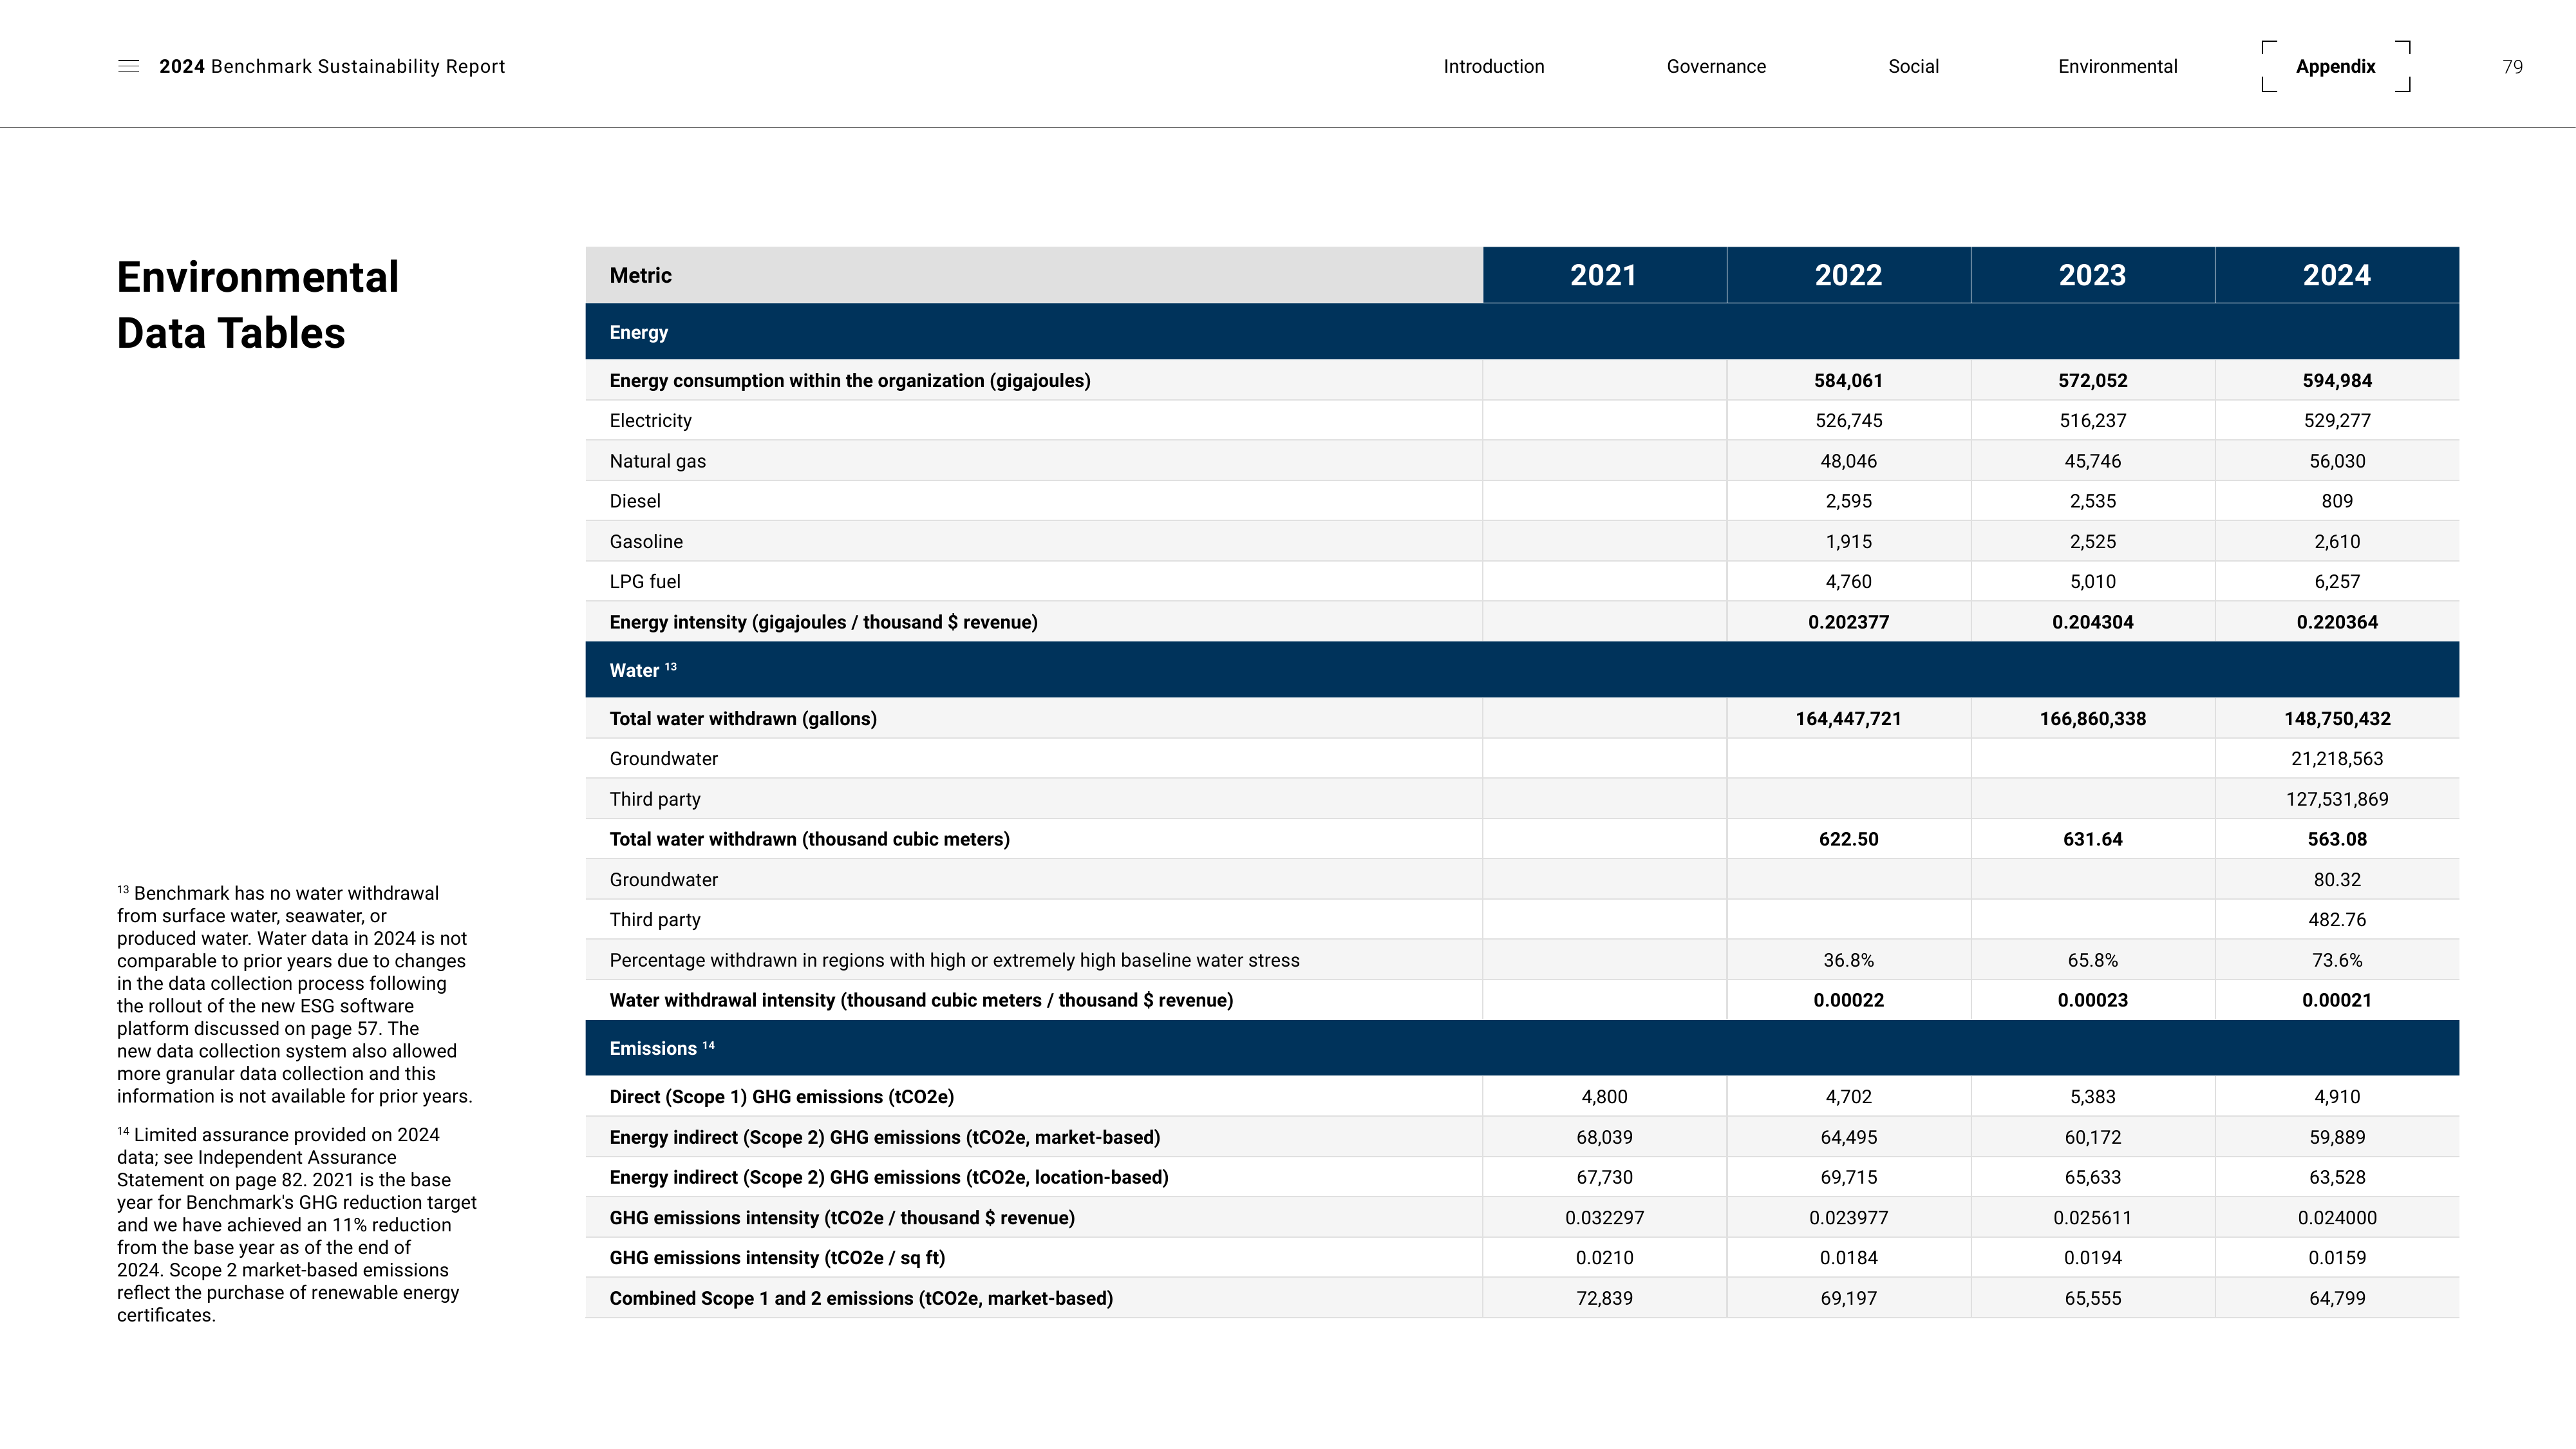Click the combined emissions value 72,839

coord(1604,1298)
